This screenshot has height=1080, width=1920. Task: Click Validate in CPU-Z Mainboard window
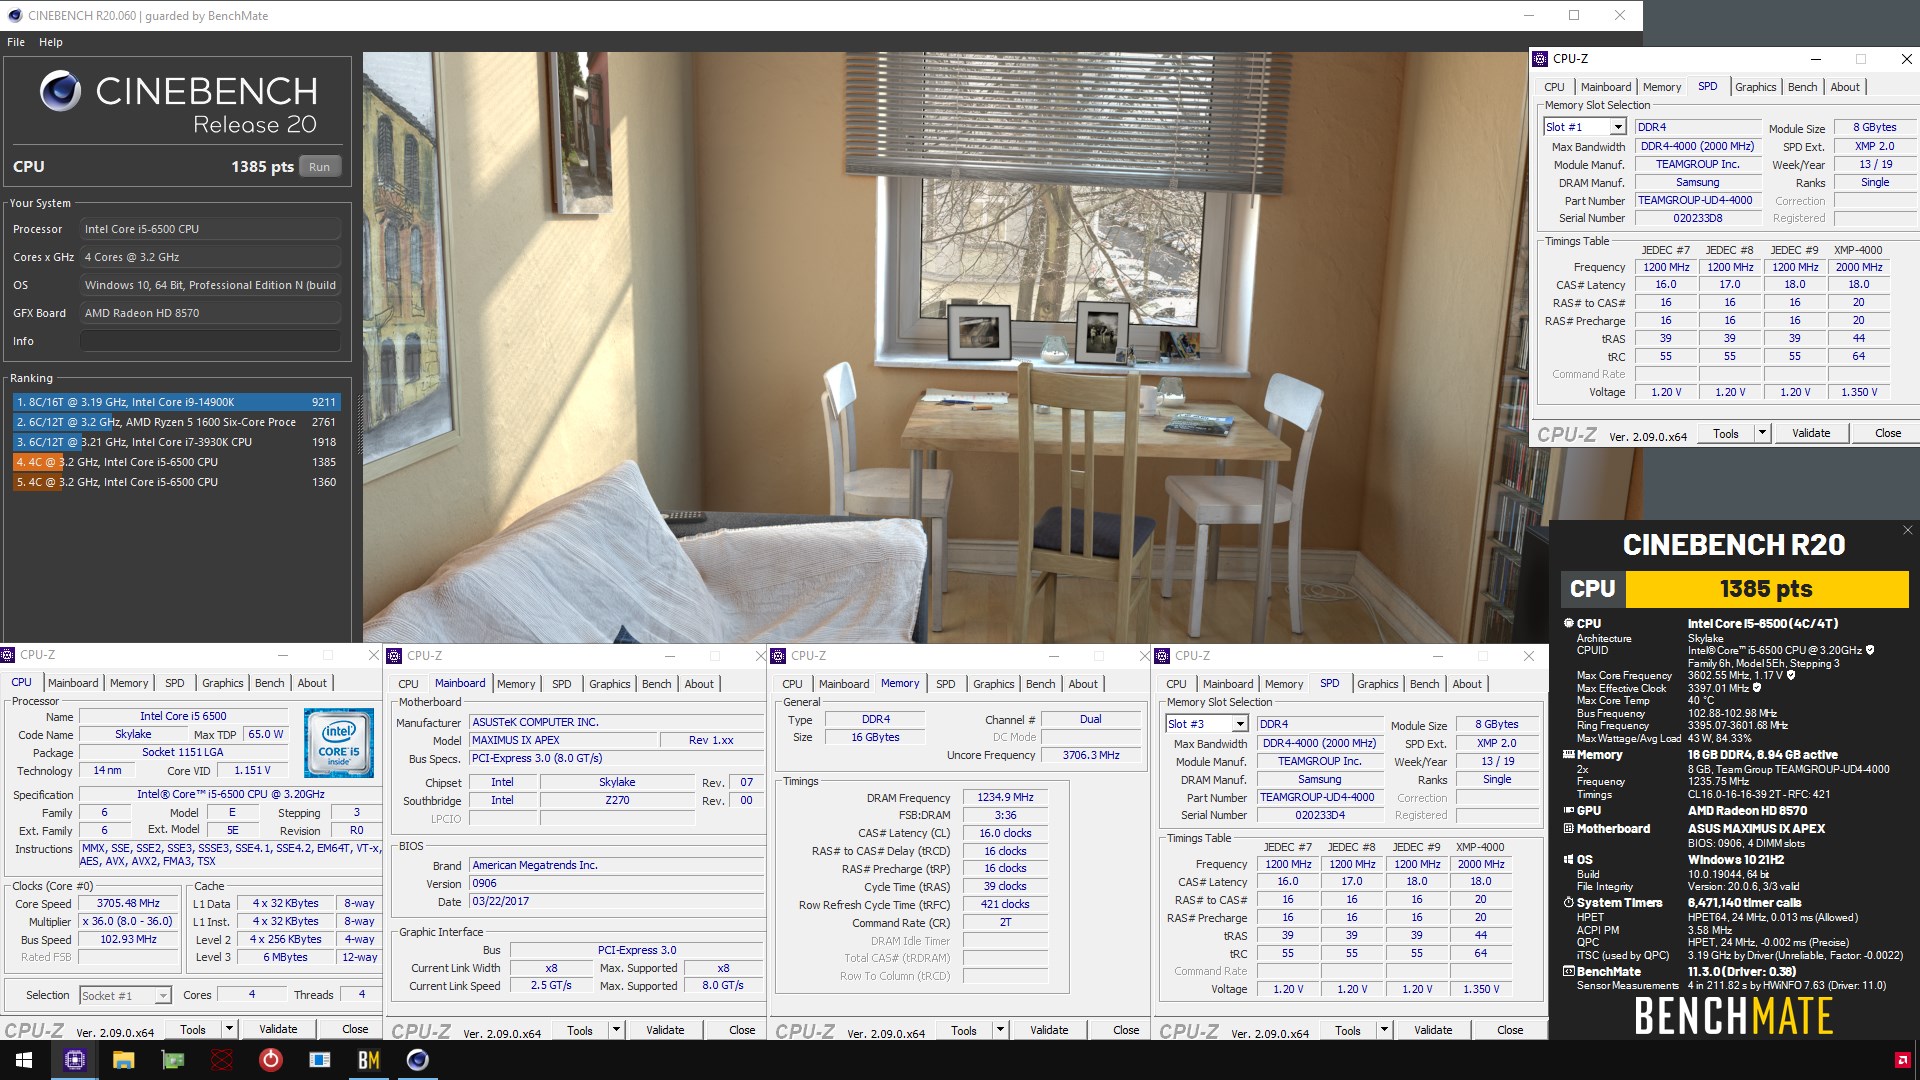[665, 1030]
